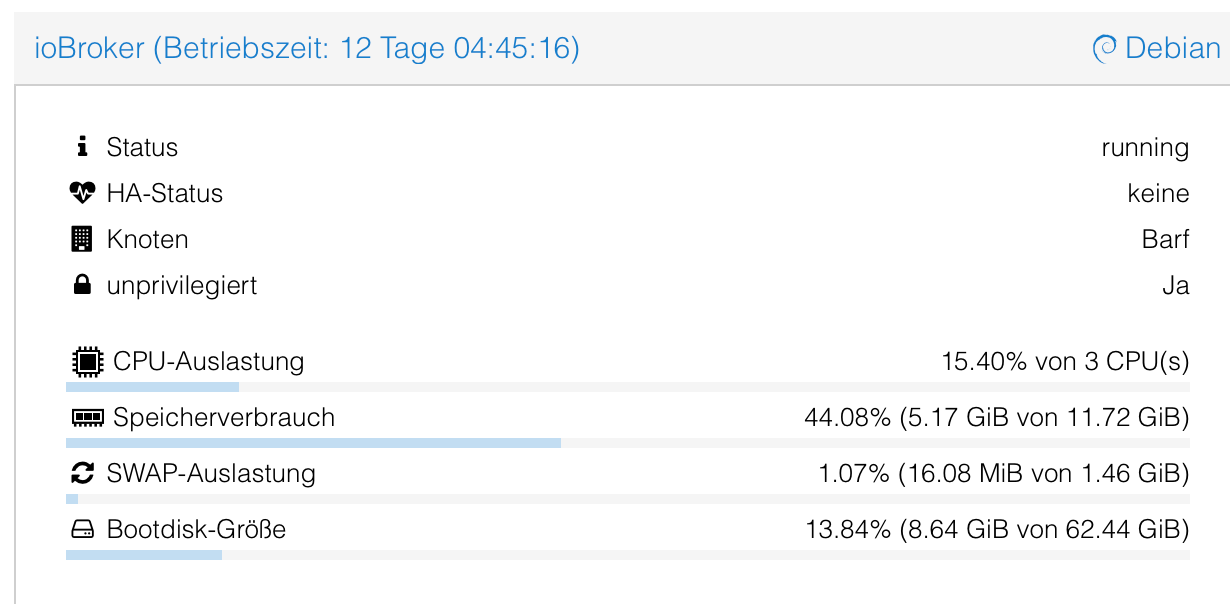Viewport: 1230px width, 604px height.
Task: Click the memory usage progress bar
Action: coord(627,443)
